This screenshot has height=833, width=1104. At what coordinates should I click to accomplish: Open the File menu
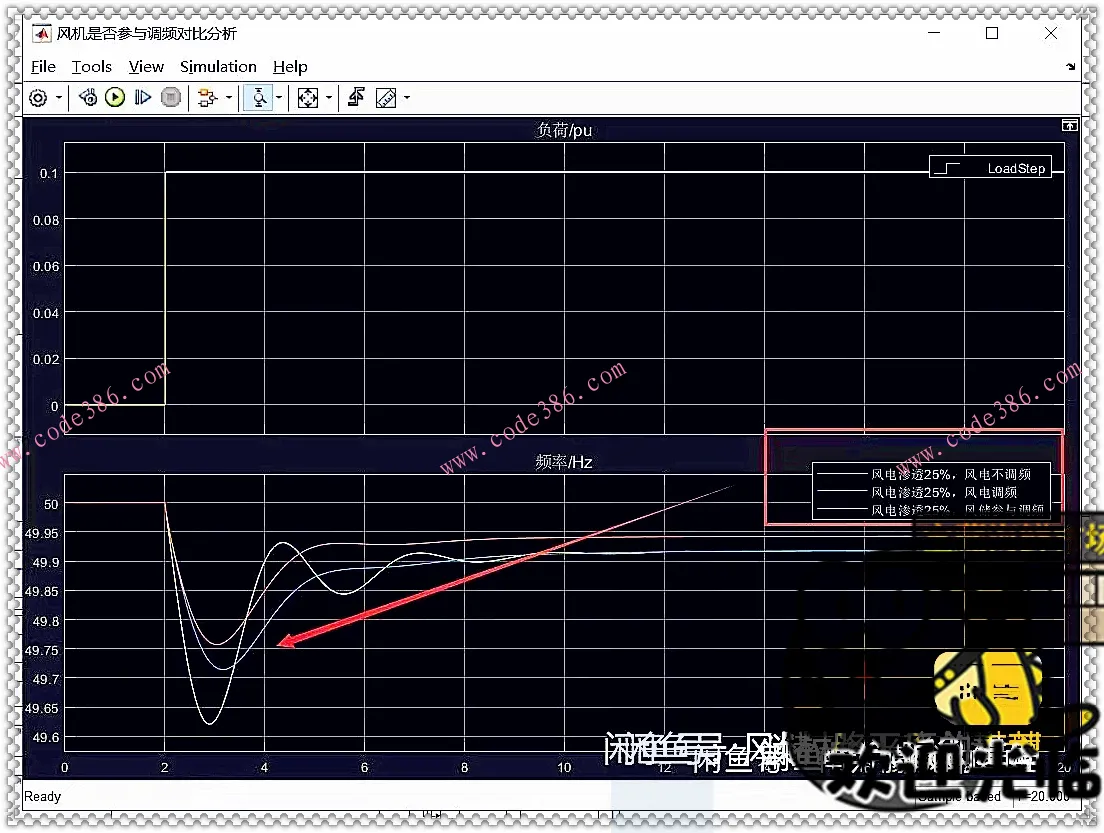tap(43, 67)
